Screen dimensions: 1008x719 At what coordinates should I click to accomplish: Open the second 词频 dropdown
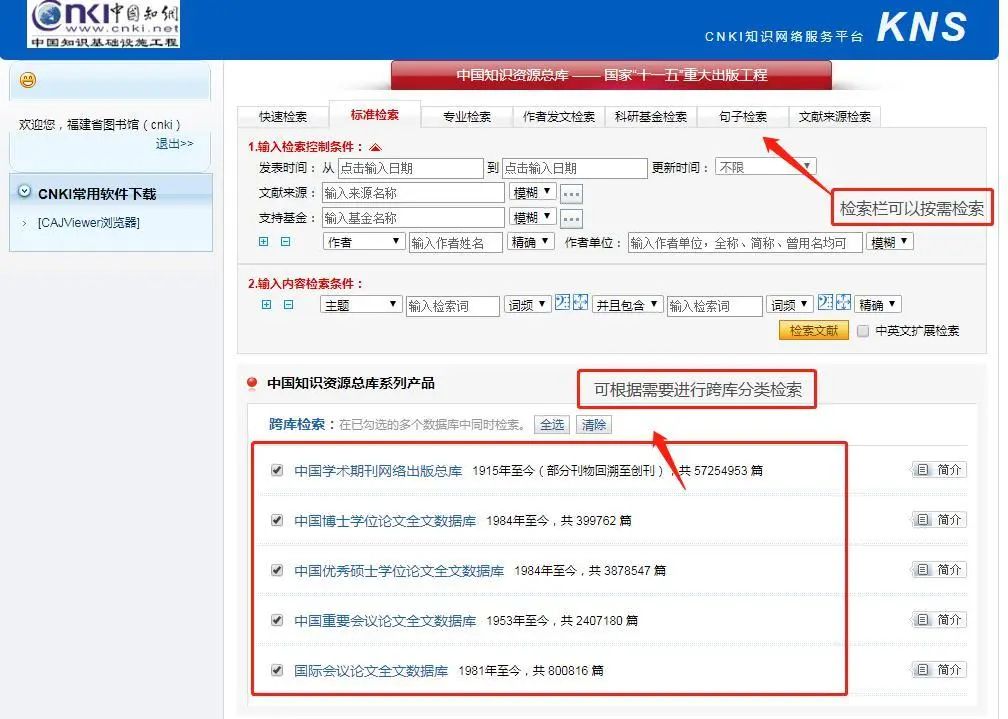(790, 304)
